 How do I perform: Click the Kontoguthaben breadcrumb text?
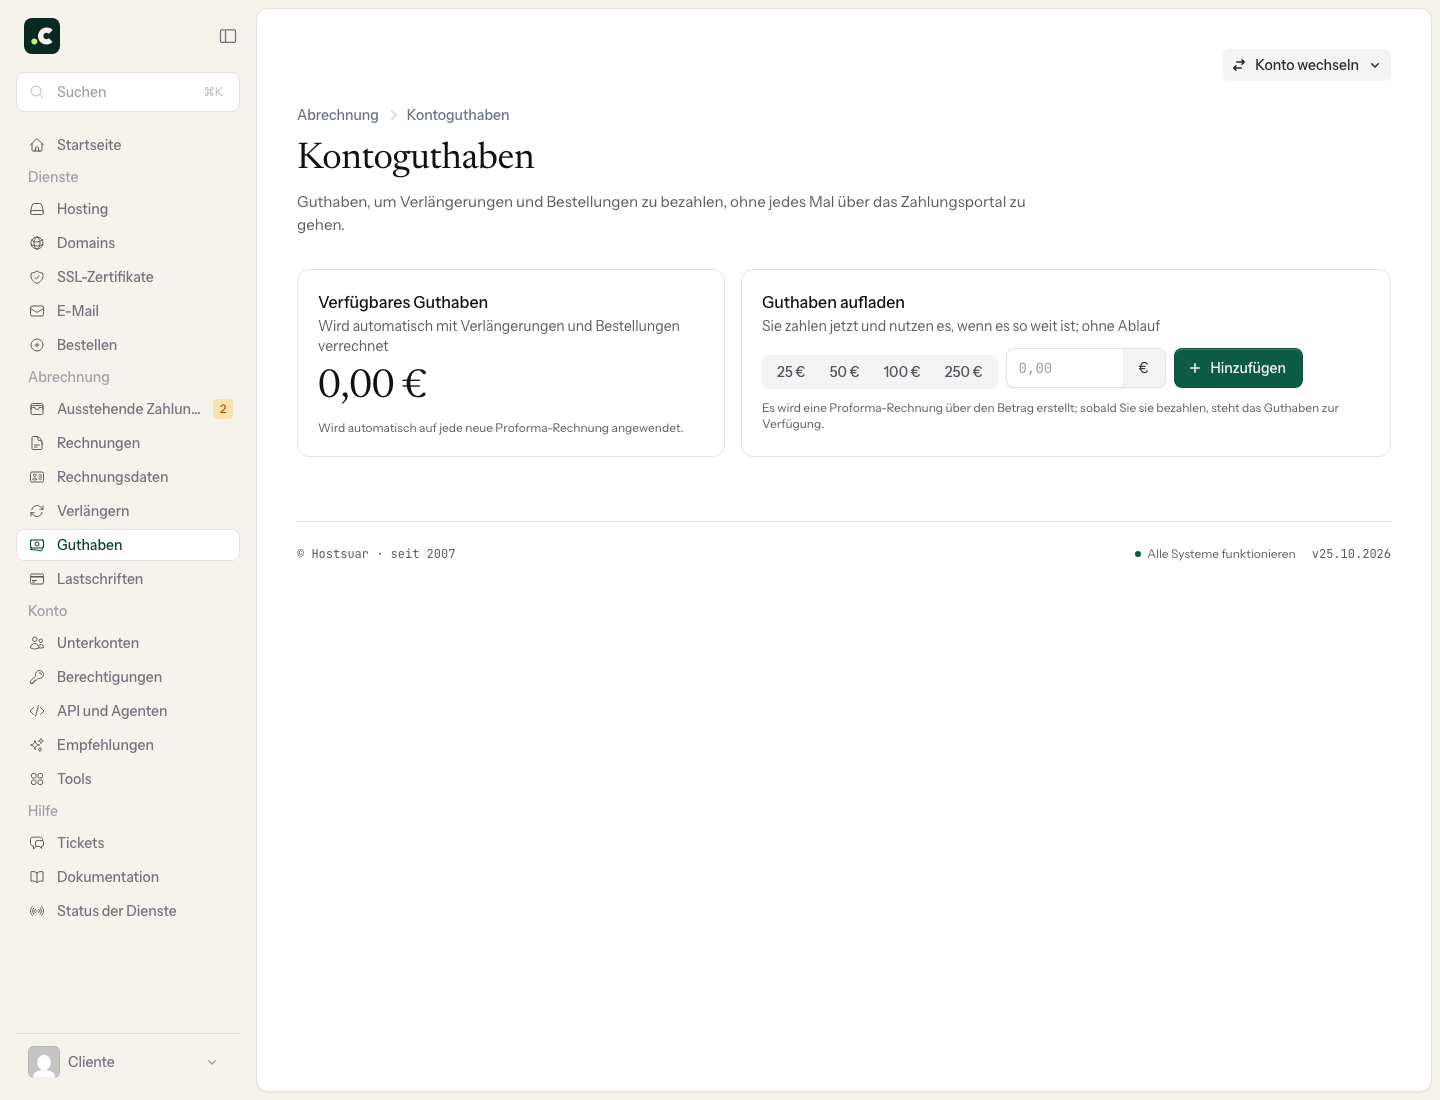[458, 115]
